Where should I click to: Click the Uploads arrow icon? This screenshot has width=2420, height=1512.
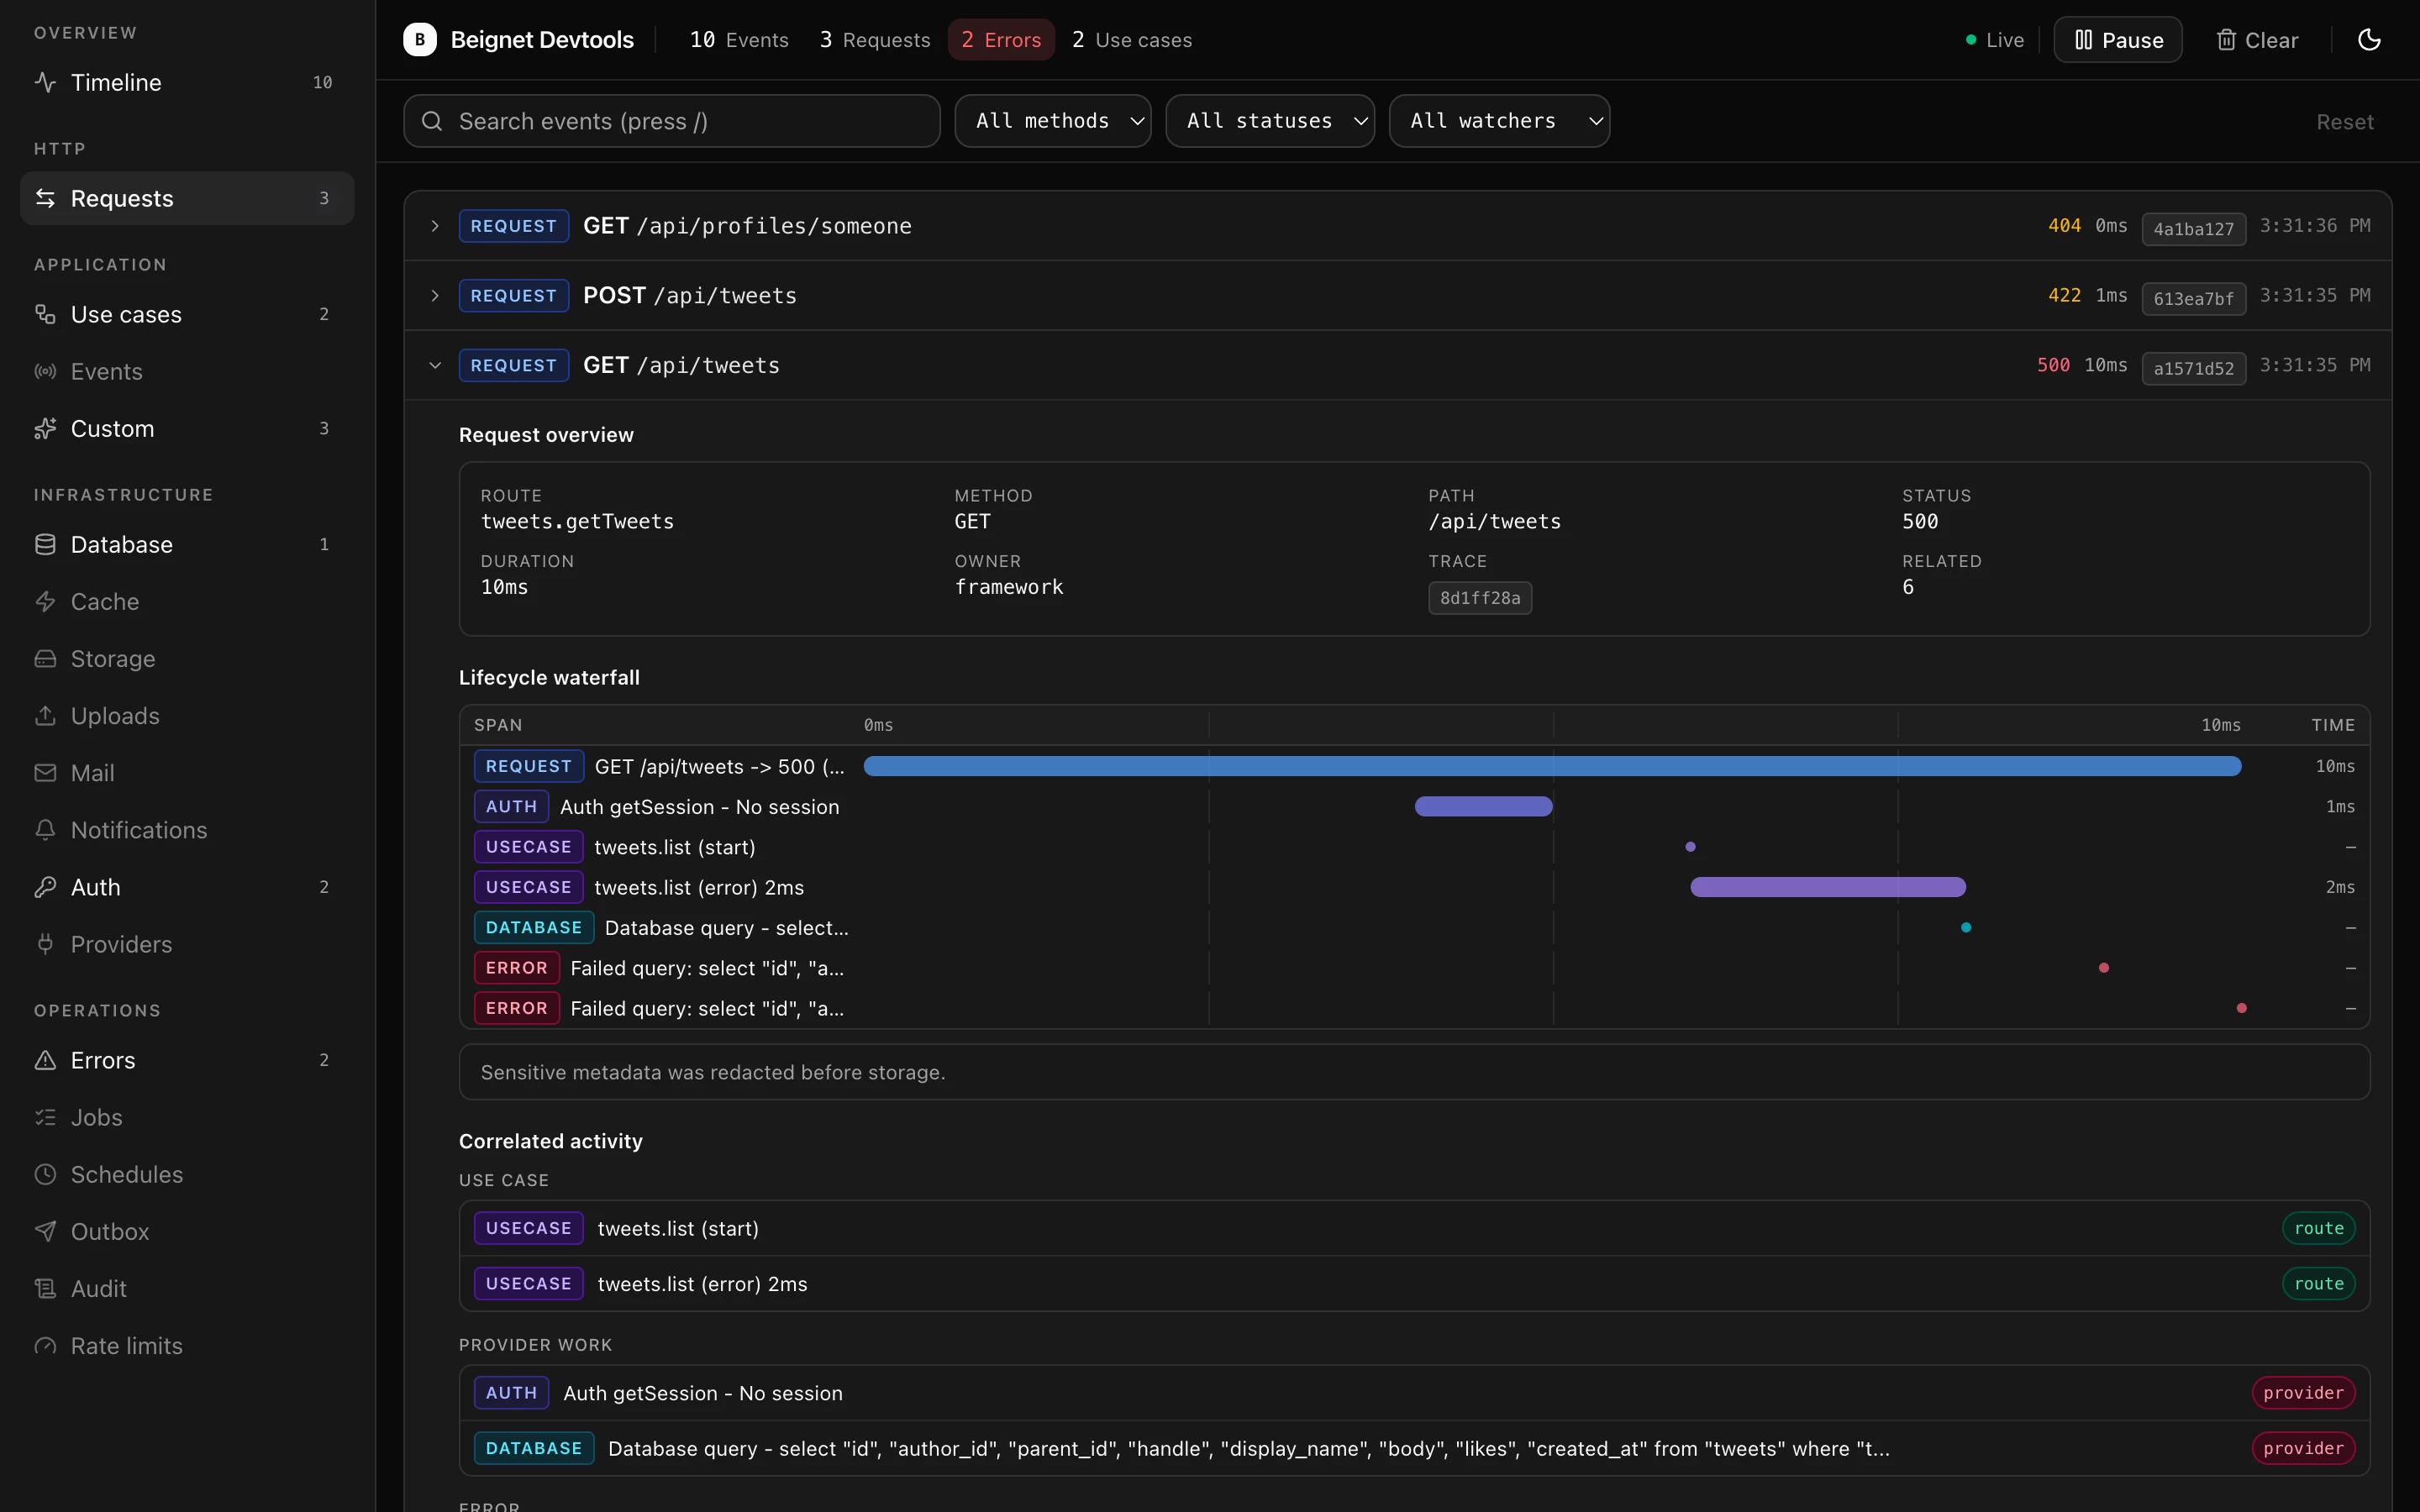tap(45, 715)
